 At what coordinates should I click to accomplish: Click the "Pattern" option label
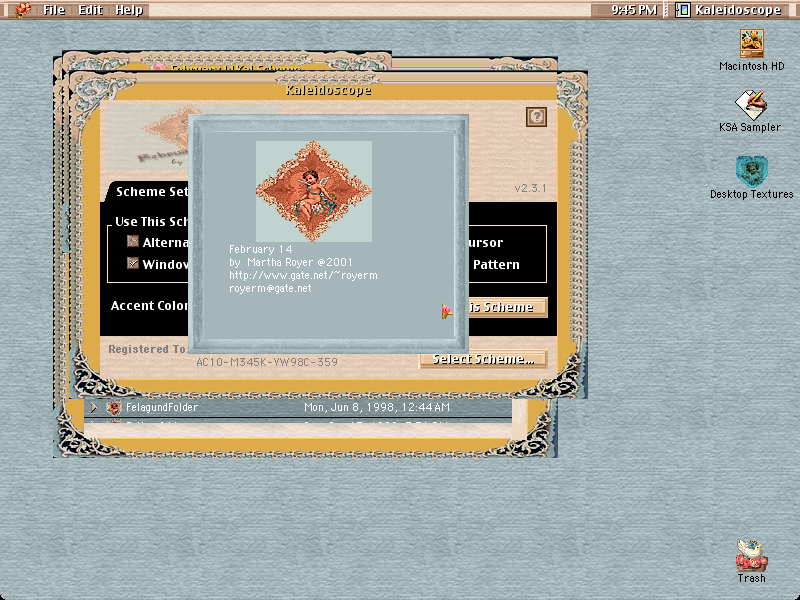tap(496, 264)
